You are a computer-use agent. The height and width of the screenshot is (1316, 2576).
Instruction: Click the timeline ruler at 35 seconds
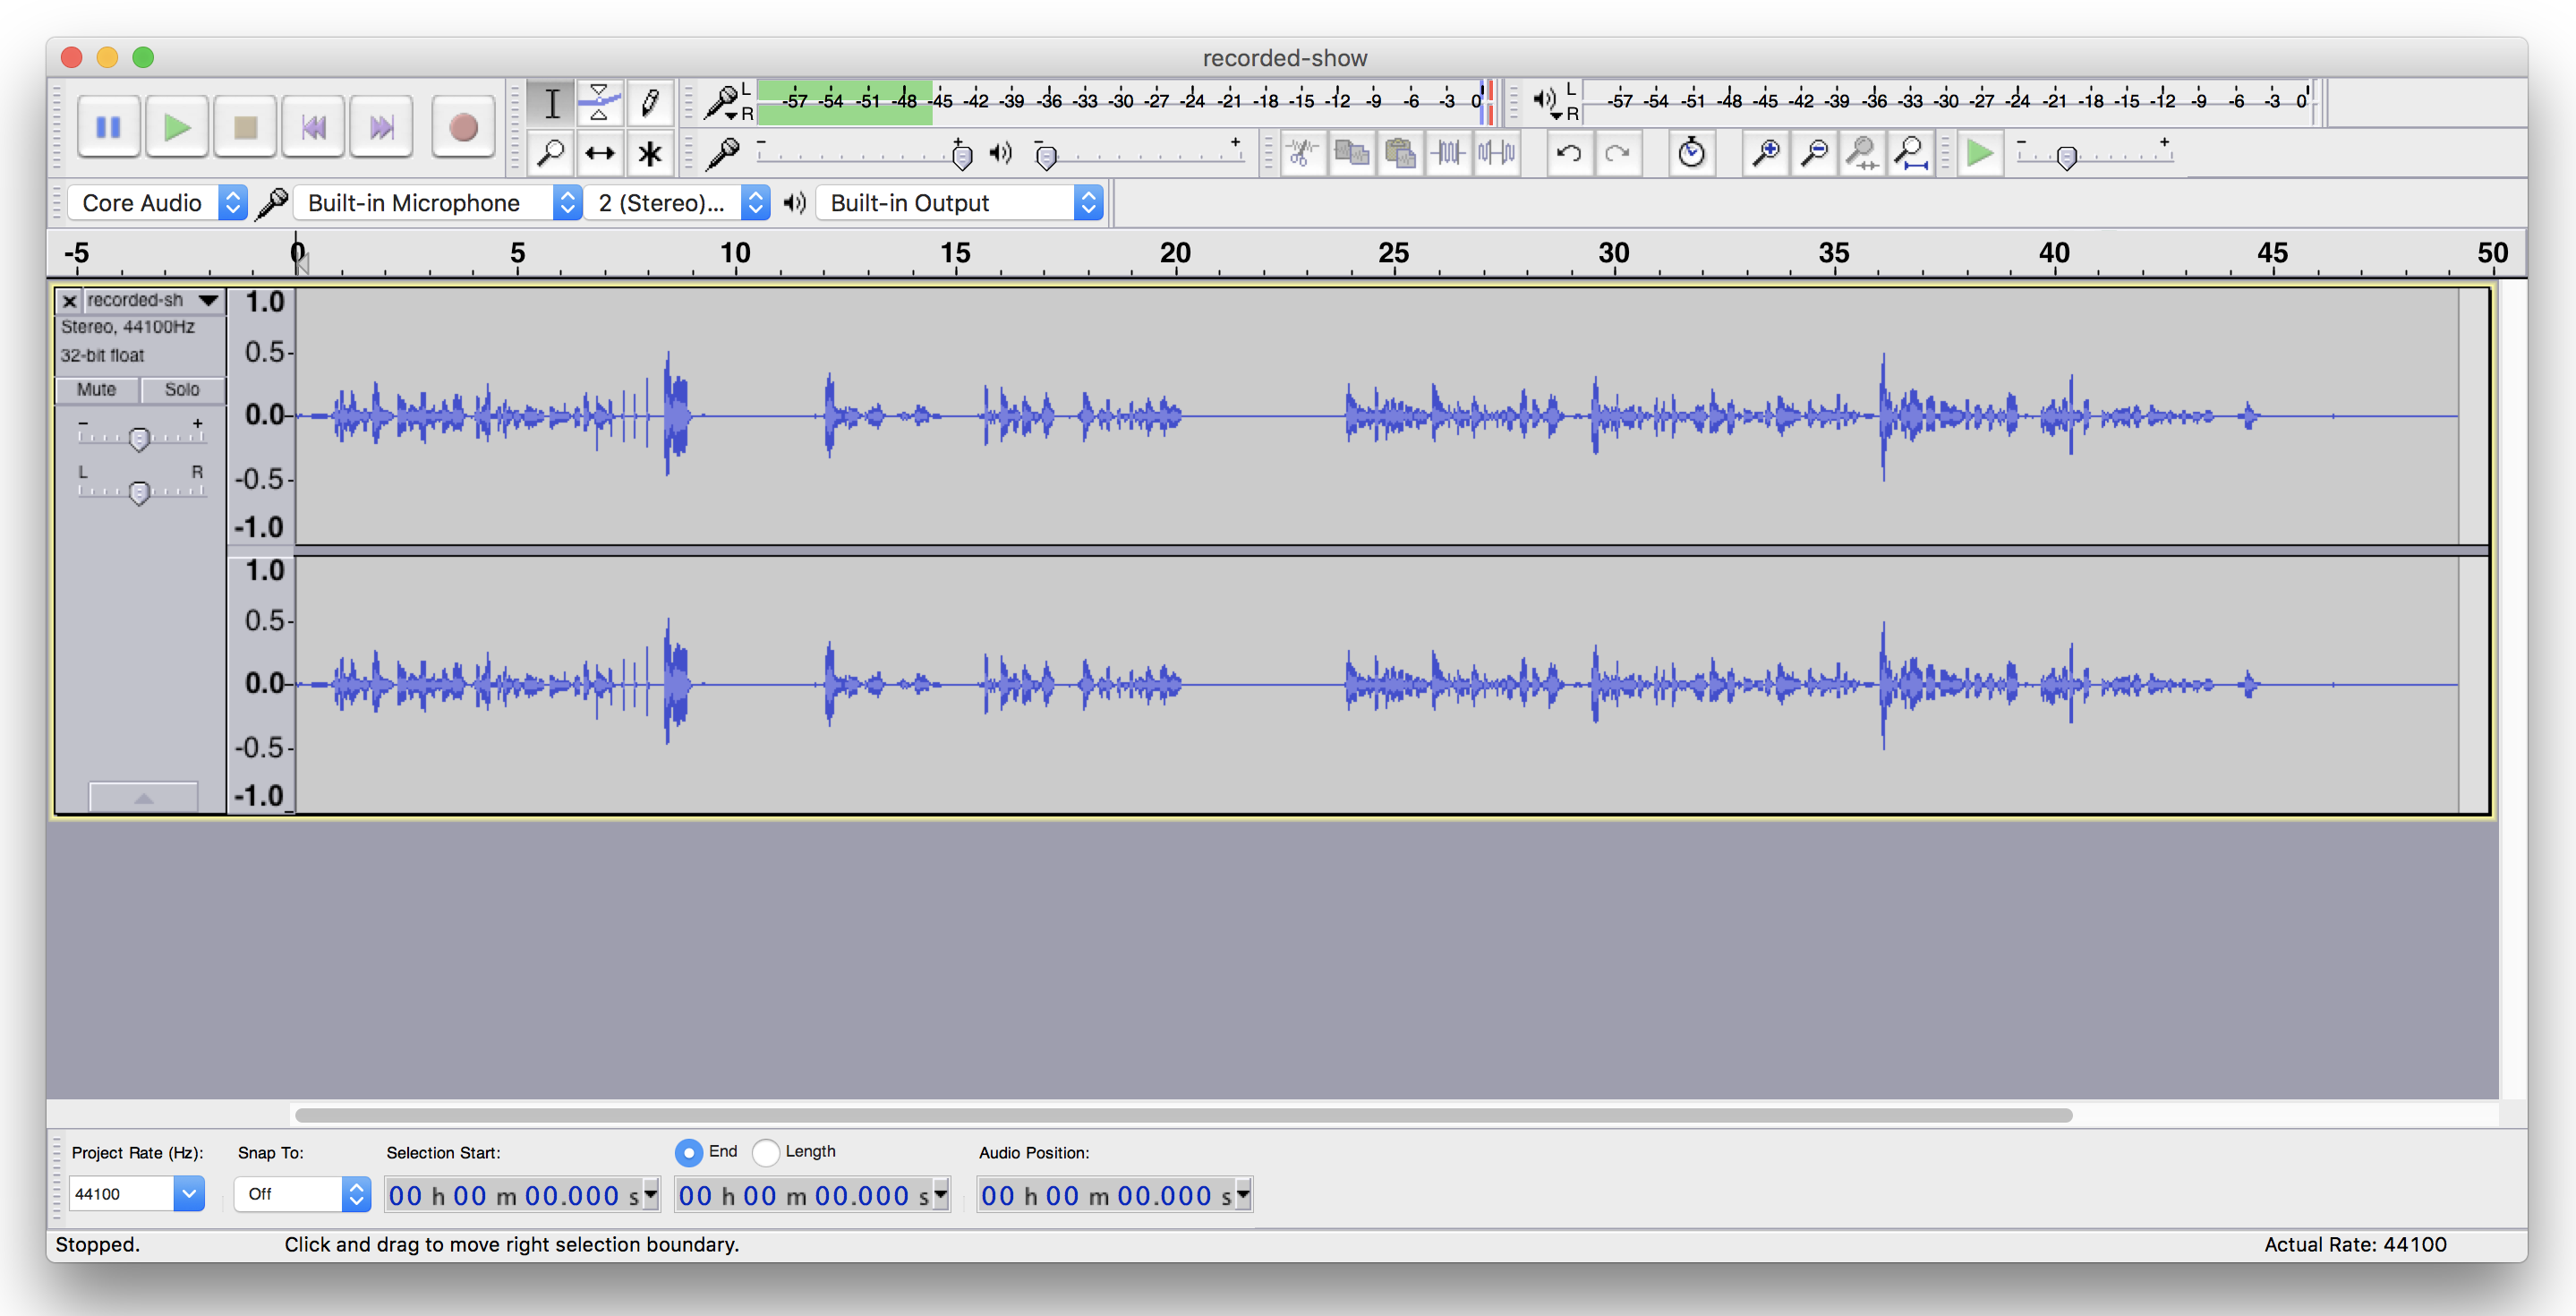point(1834,254)
